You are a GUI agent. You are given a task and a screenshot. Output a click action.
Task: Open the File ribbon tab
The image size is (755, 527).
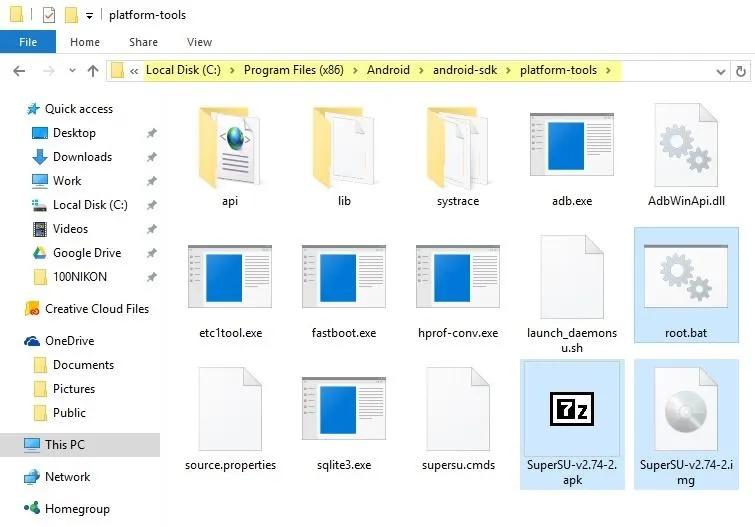point(28,42)
